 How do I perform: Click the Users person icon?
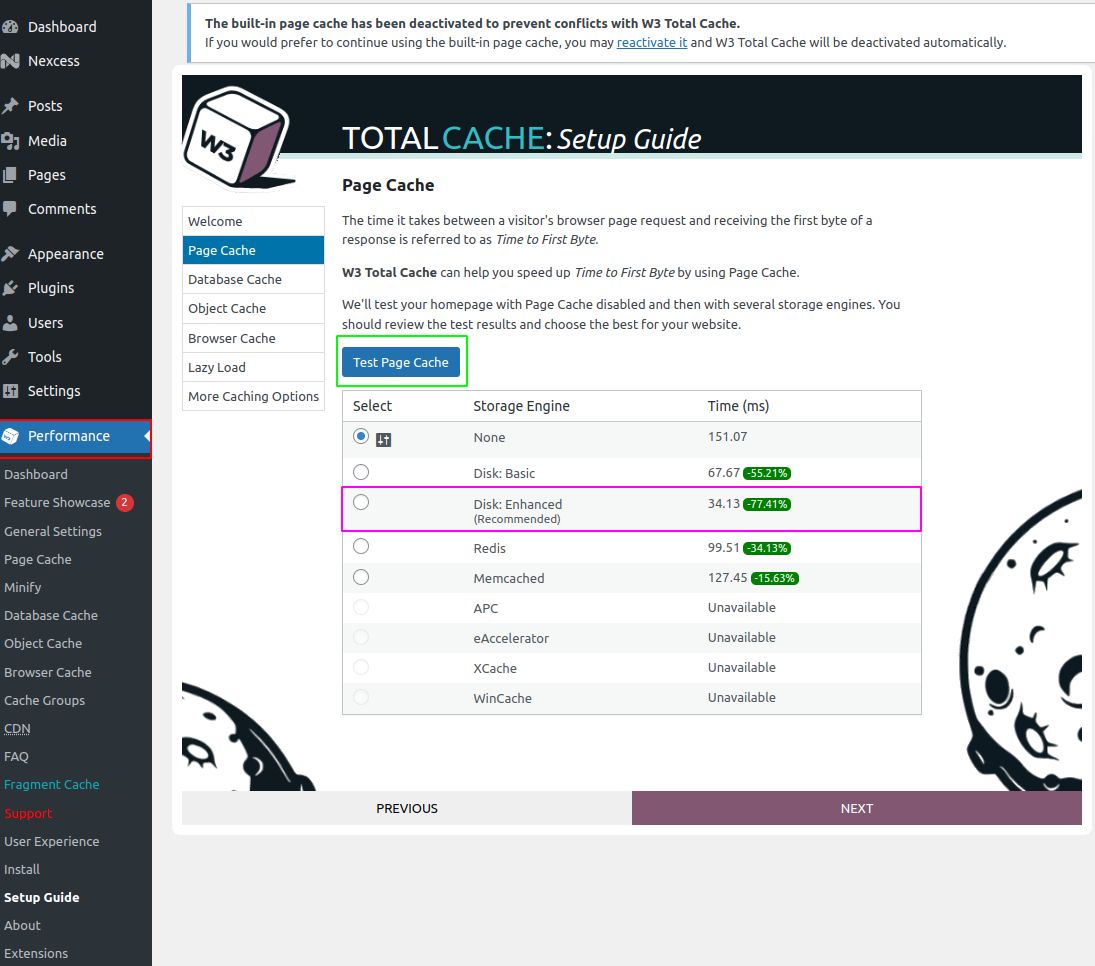click(x=10, y=323)
